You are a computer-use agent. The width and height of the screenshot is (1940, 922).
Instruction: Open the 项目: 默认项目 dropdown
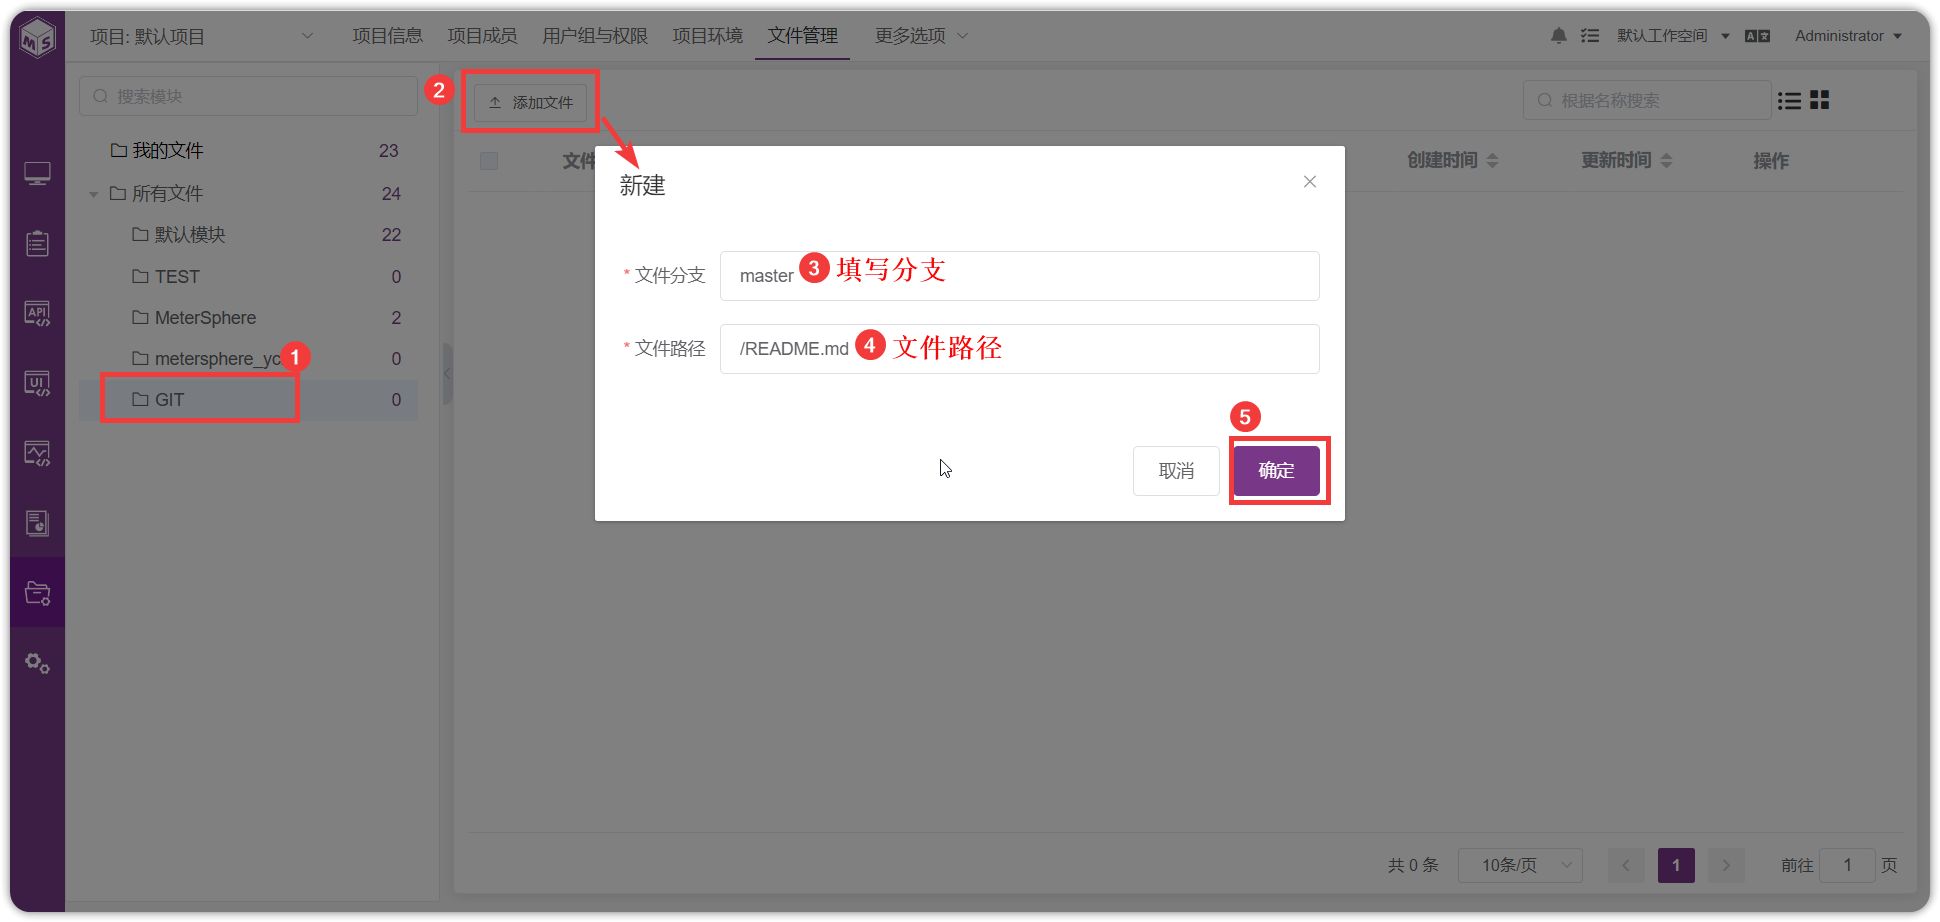(202, 36)
